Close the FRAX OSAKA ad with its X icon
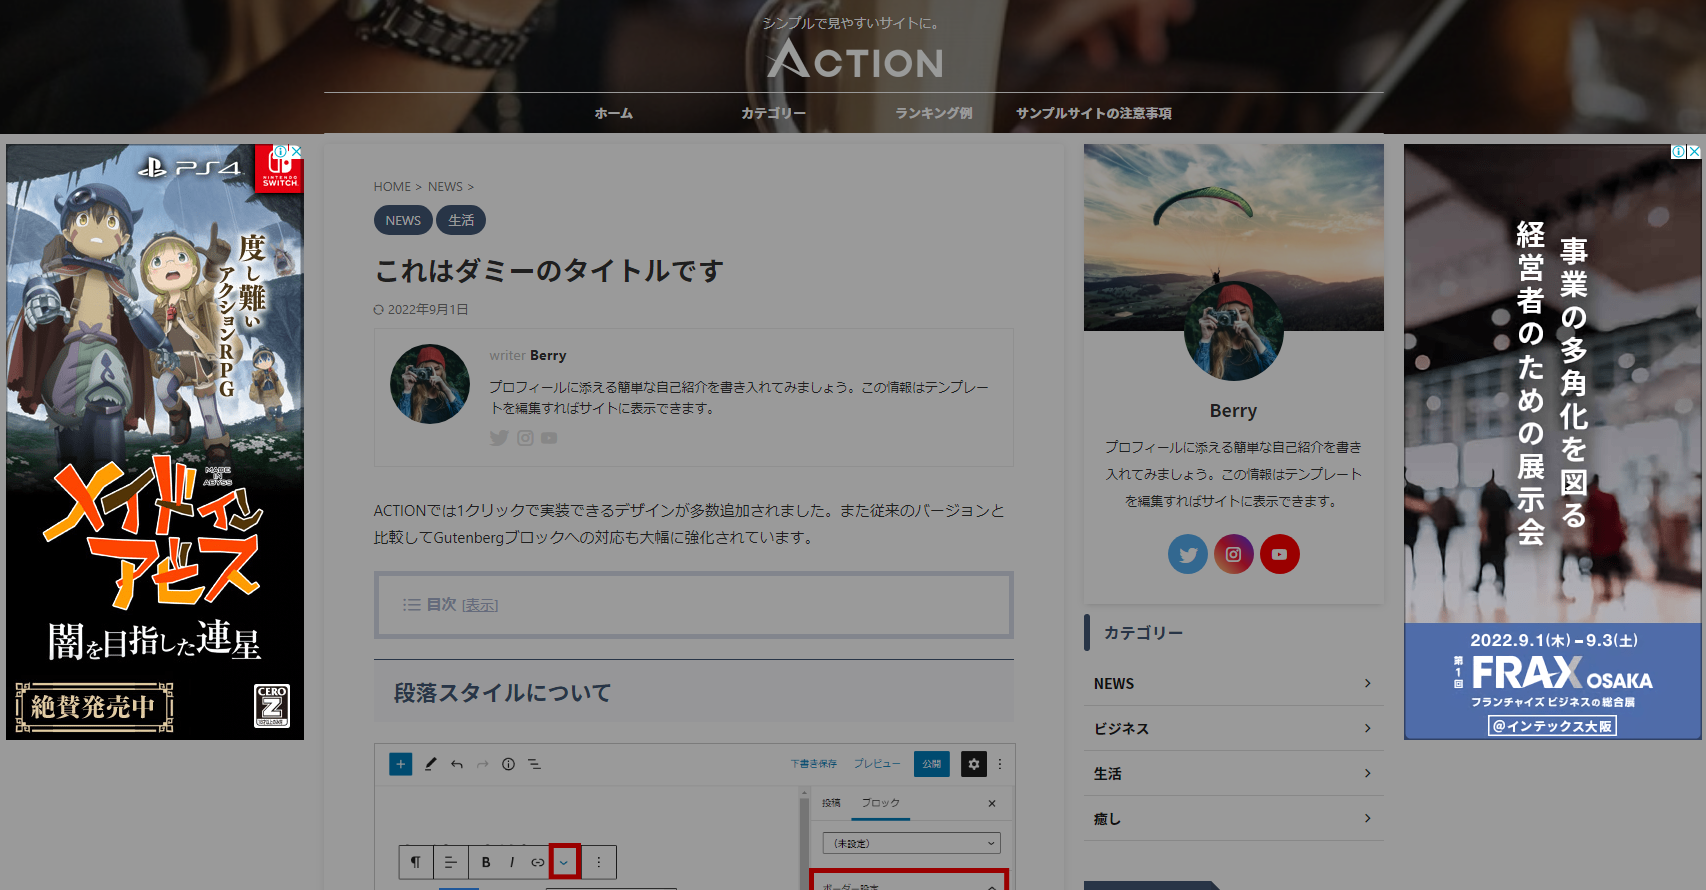This screenshot has height=890, width=1706. tap(1694, 152)
